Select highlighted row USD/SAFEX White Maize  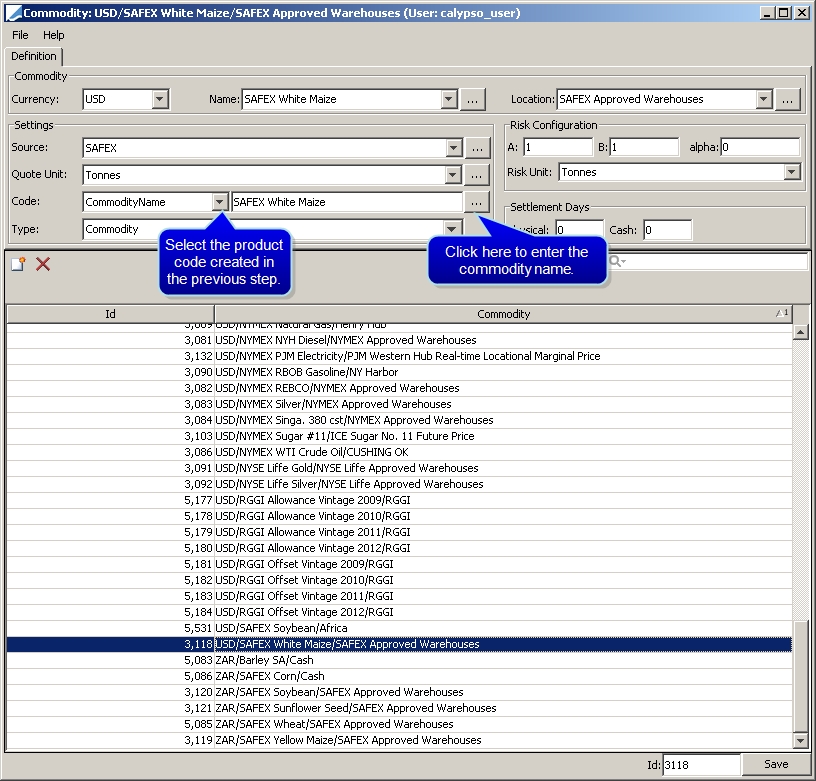coord(399,644)
